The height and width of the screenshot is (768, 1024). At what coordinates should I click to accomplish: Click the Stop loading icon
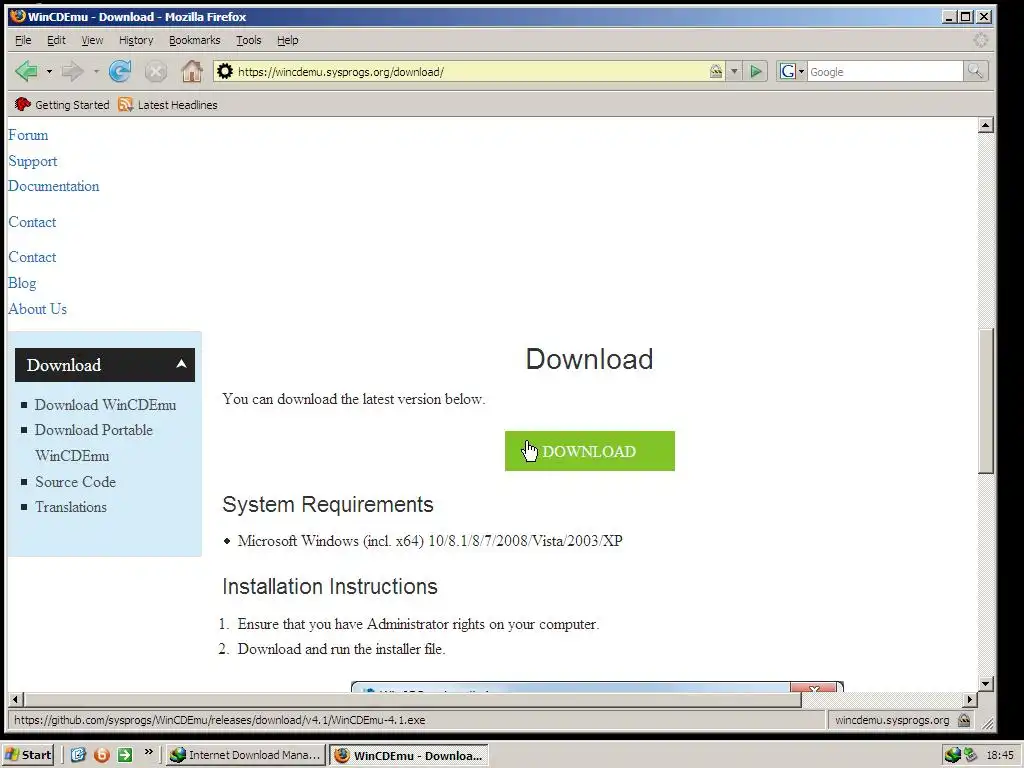click(155, 71)
